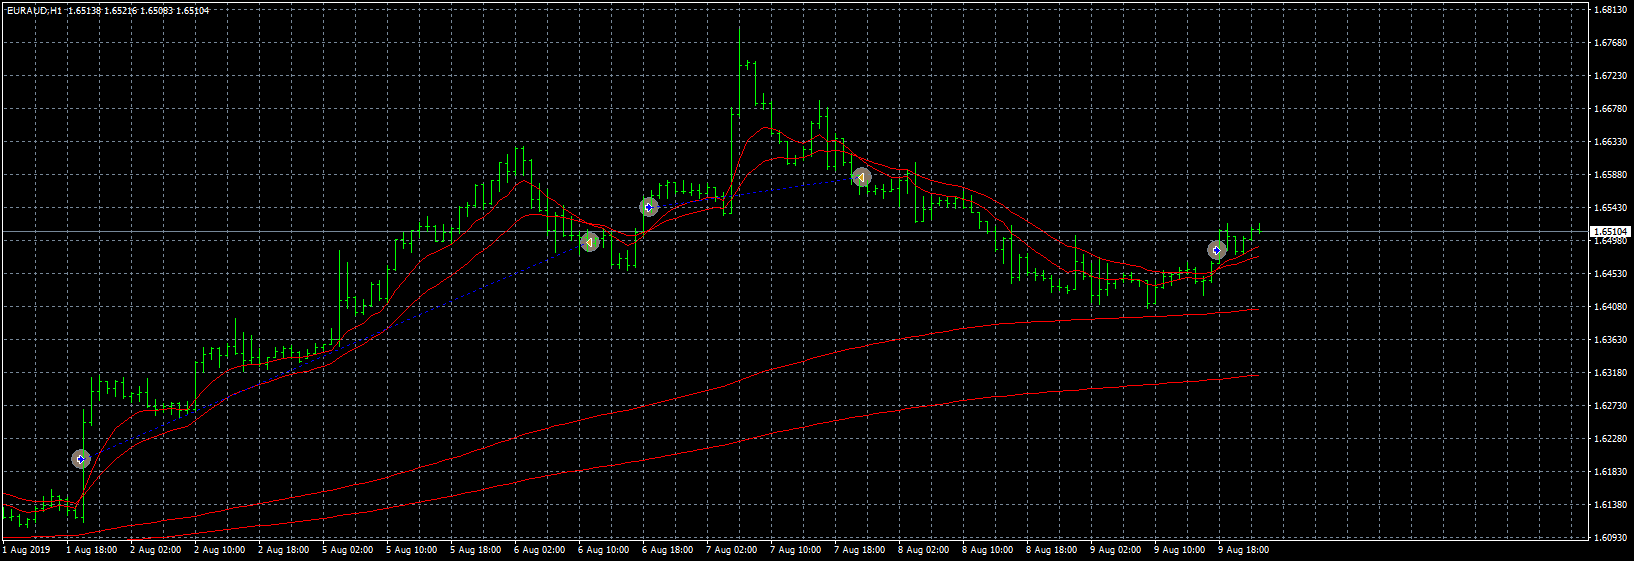The width and height of the screenshot is (1634, 561).
Task: Click the 5 Aug 02:00 time label
Action: coord(347,550)
